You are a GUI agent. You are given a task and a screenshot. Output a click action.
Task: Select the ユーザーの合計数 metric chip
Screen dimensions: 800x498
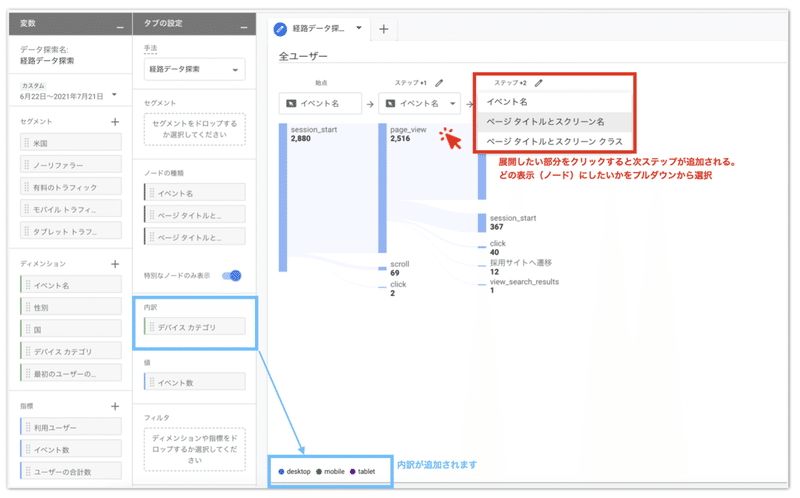click(71, 471)
